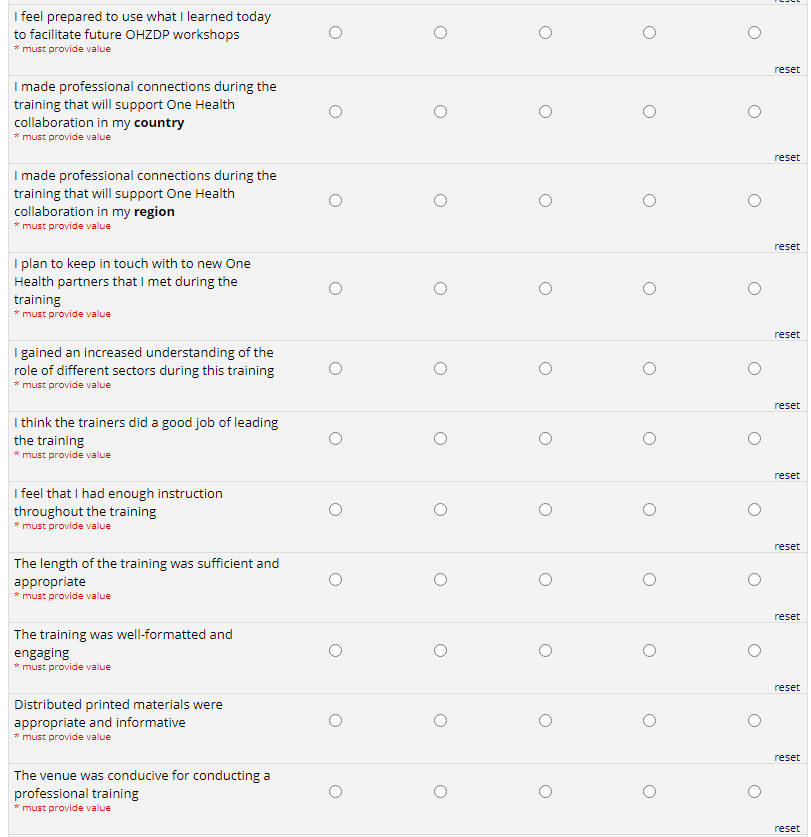This screenshot has width=811, height=837.
Task: Choose third radio for 'length of the training'
Action: tap(545, 579)
